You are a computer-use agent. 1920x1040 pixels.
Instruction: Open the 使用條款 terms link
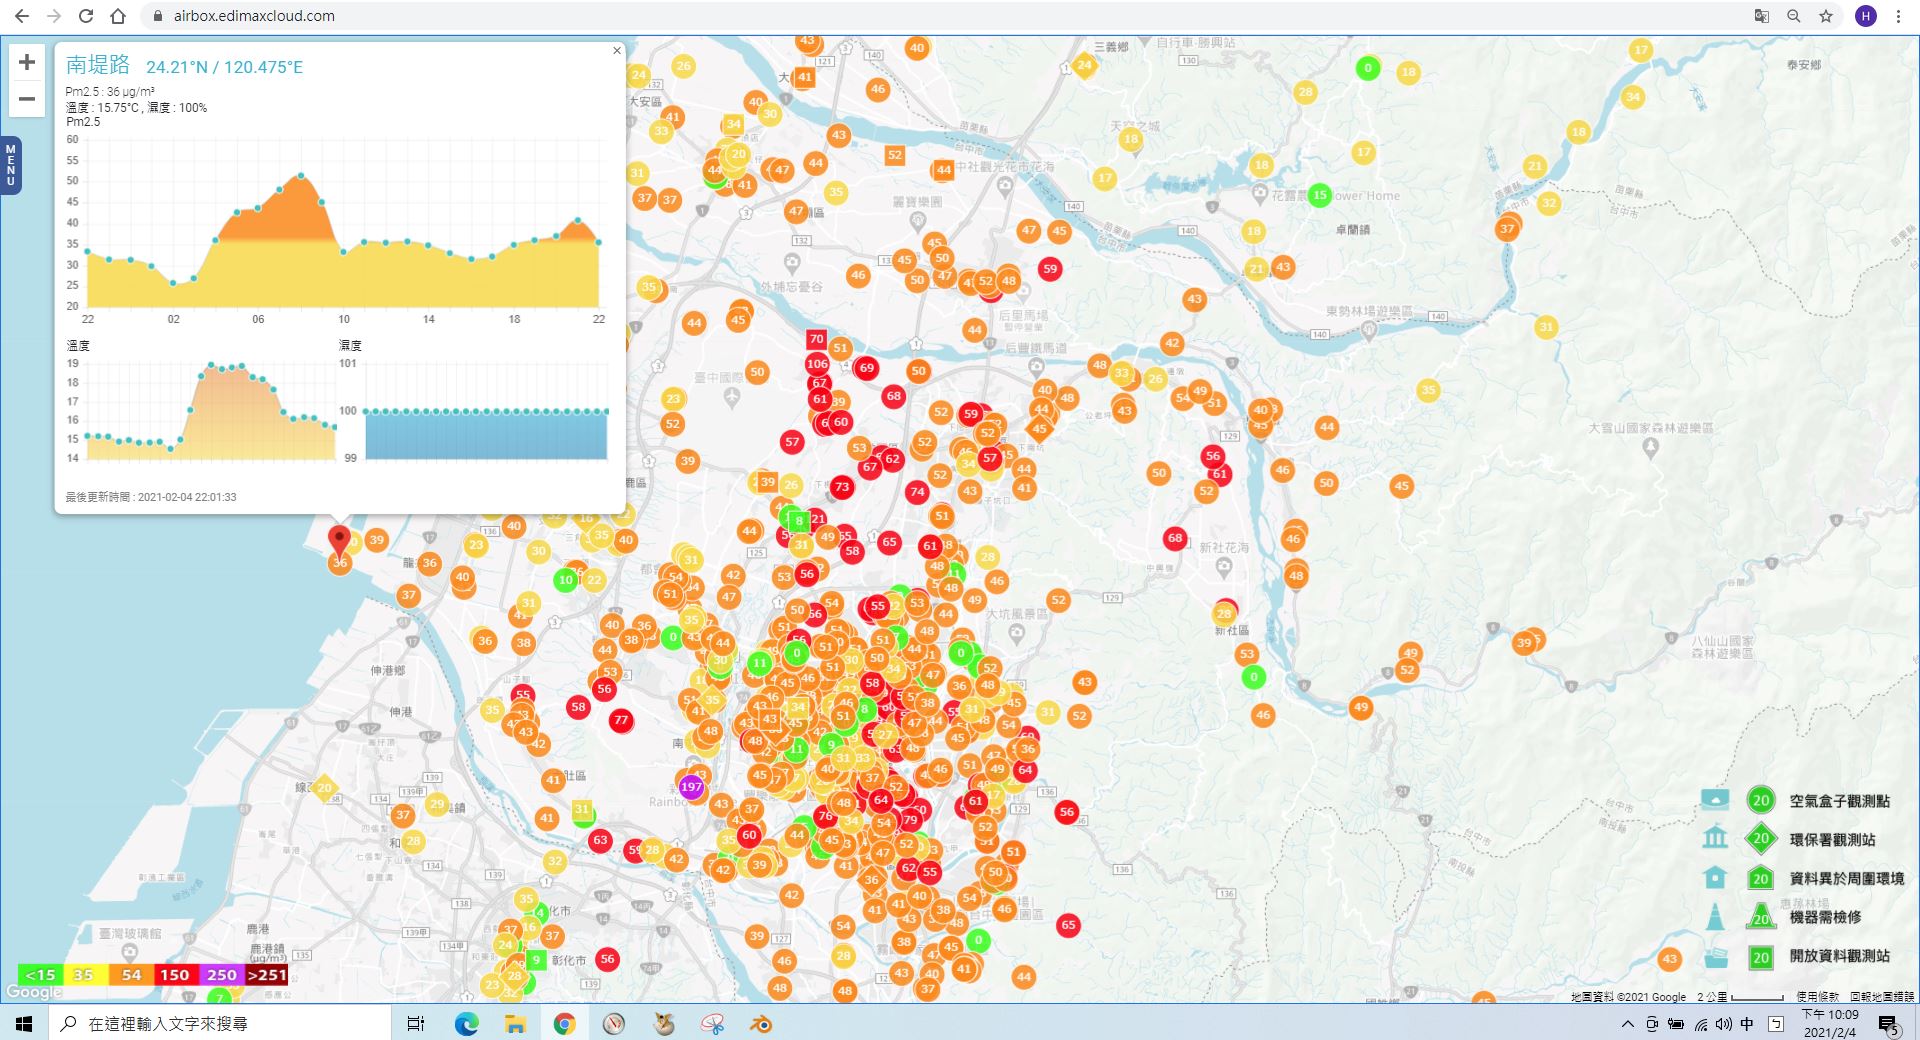1817,997
